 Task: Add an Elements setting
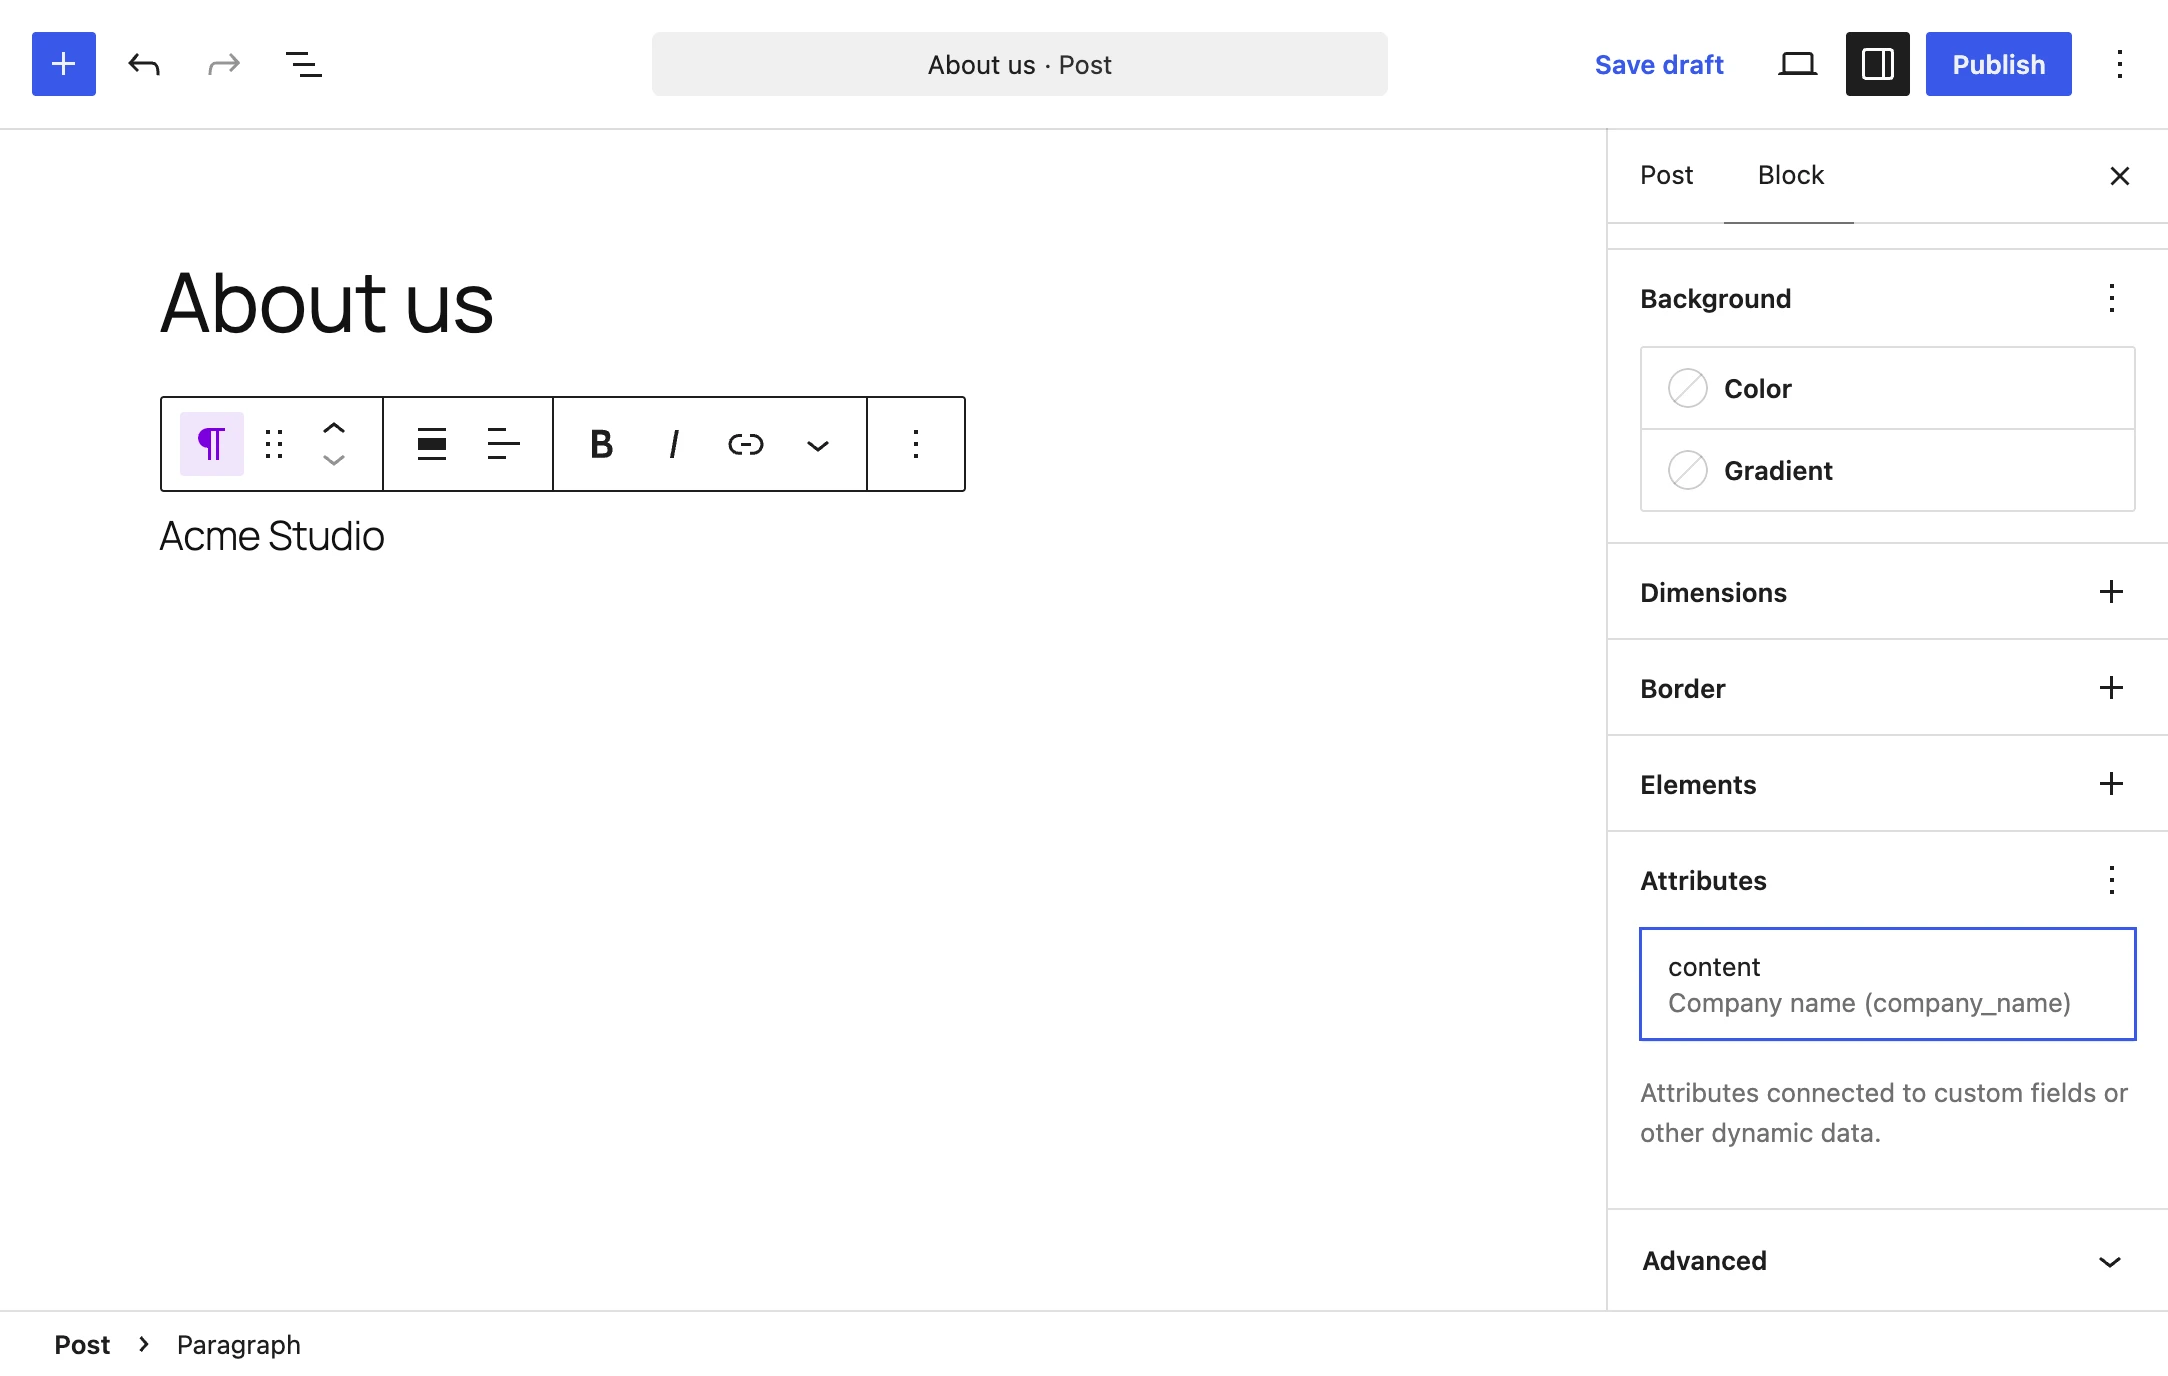coord(2112,784)
